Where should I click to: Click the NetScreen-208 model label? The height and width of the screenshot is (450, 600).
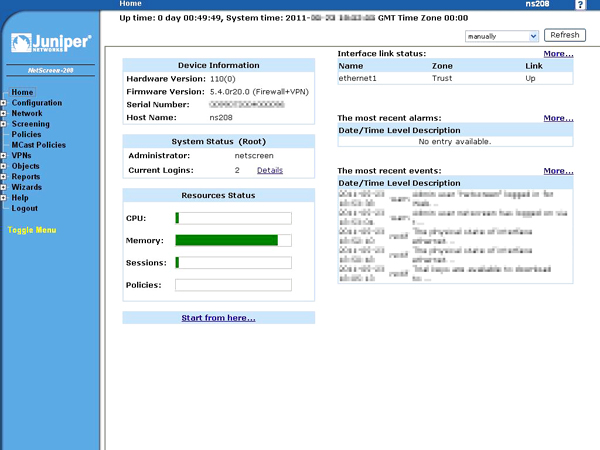pos(51,70)
